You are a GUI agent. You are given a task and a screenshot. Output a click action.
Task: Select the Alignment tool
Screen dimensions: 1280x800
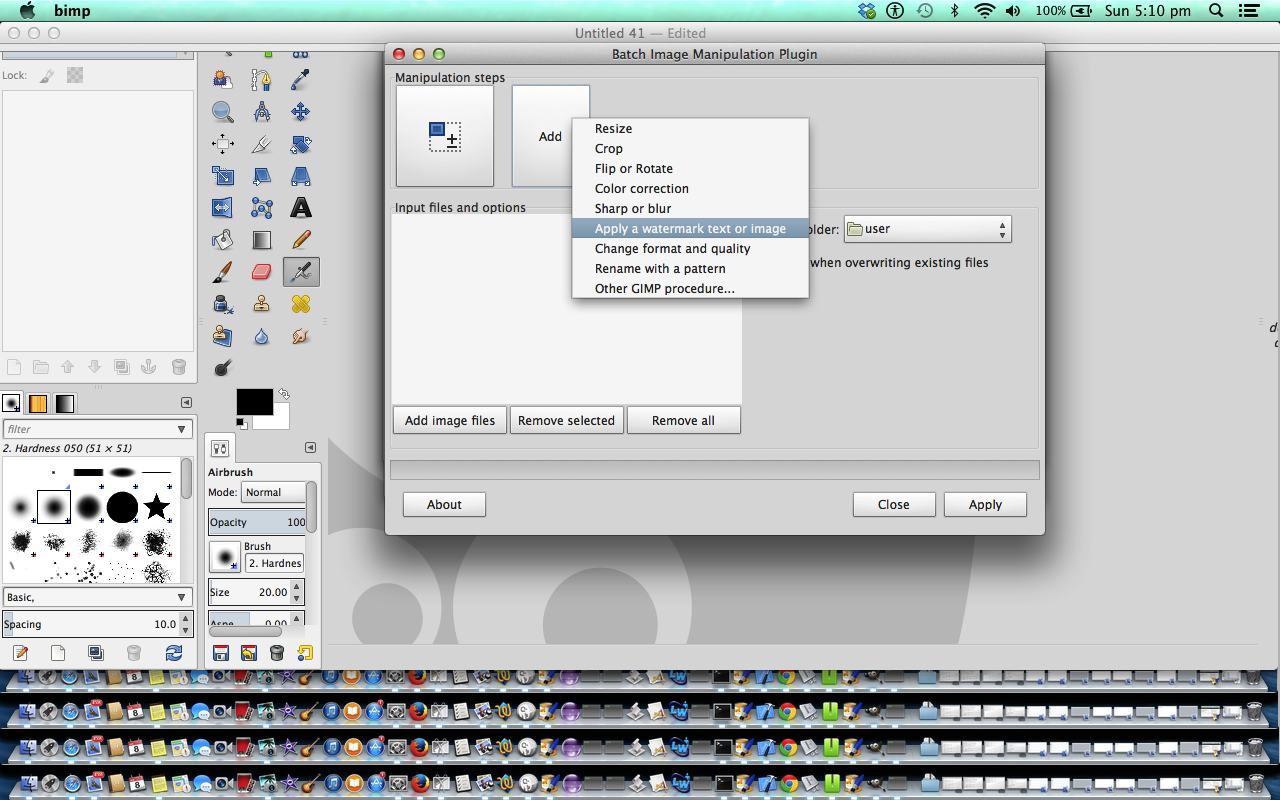(222, 144)
